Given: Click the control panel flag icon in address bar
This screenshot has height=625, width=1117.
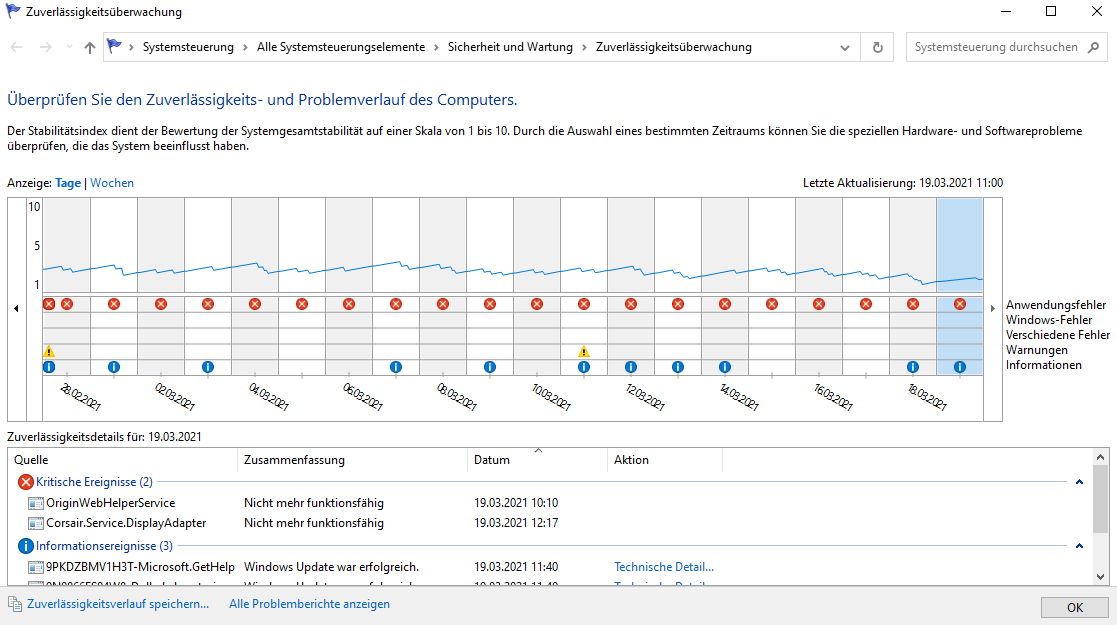Looking at the screenshot, I should [114, 46].
